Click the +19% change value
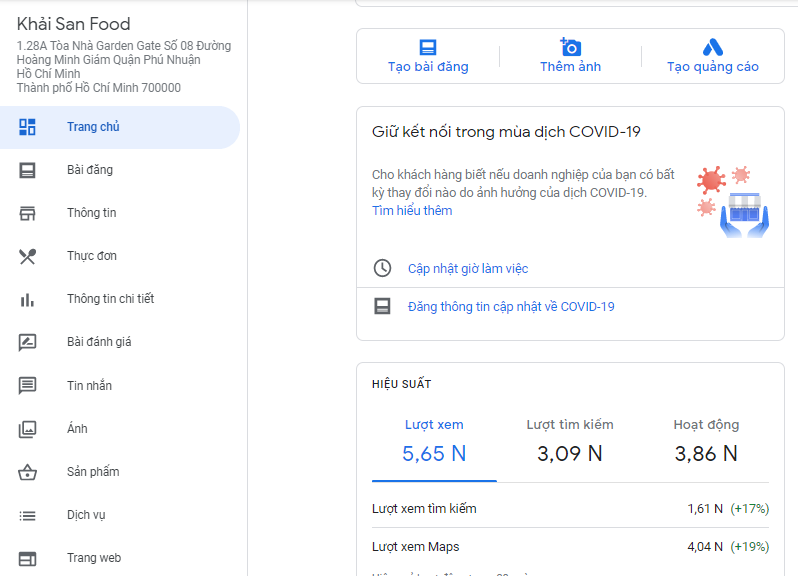This screenshot has height=576, width=798. tap(750, 546)
